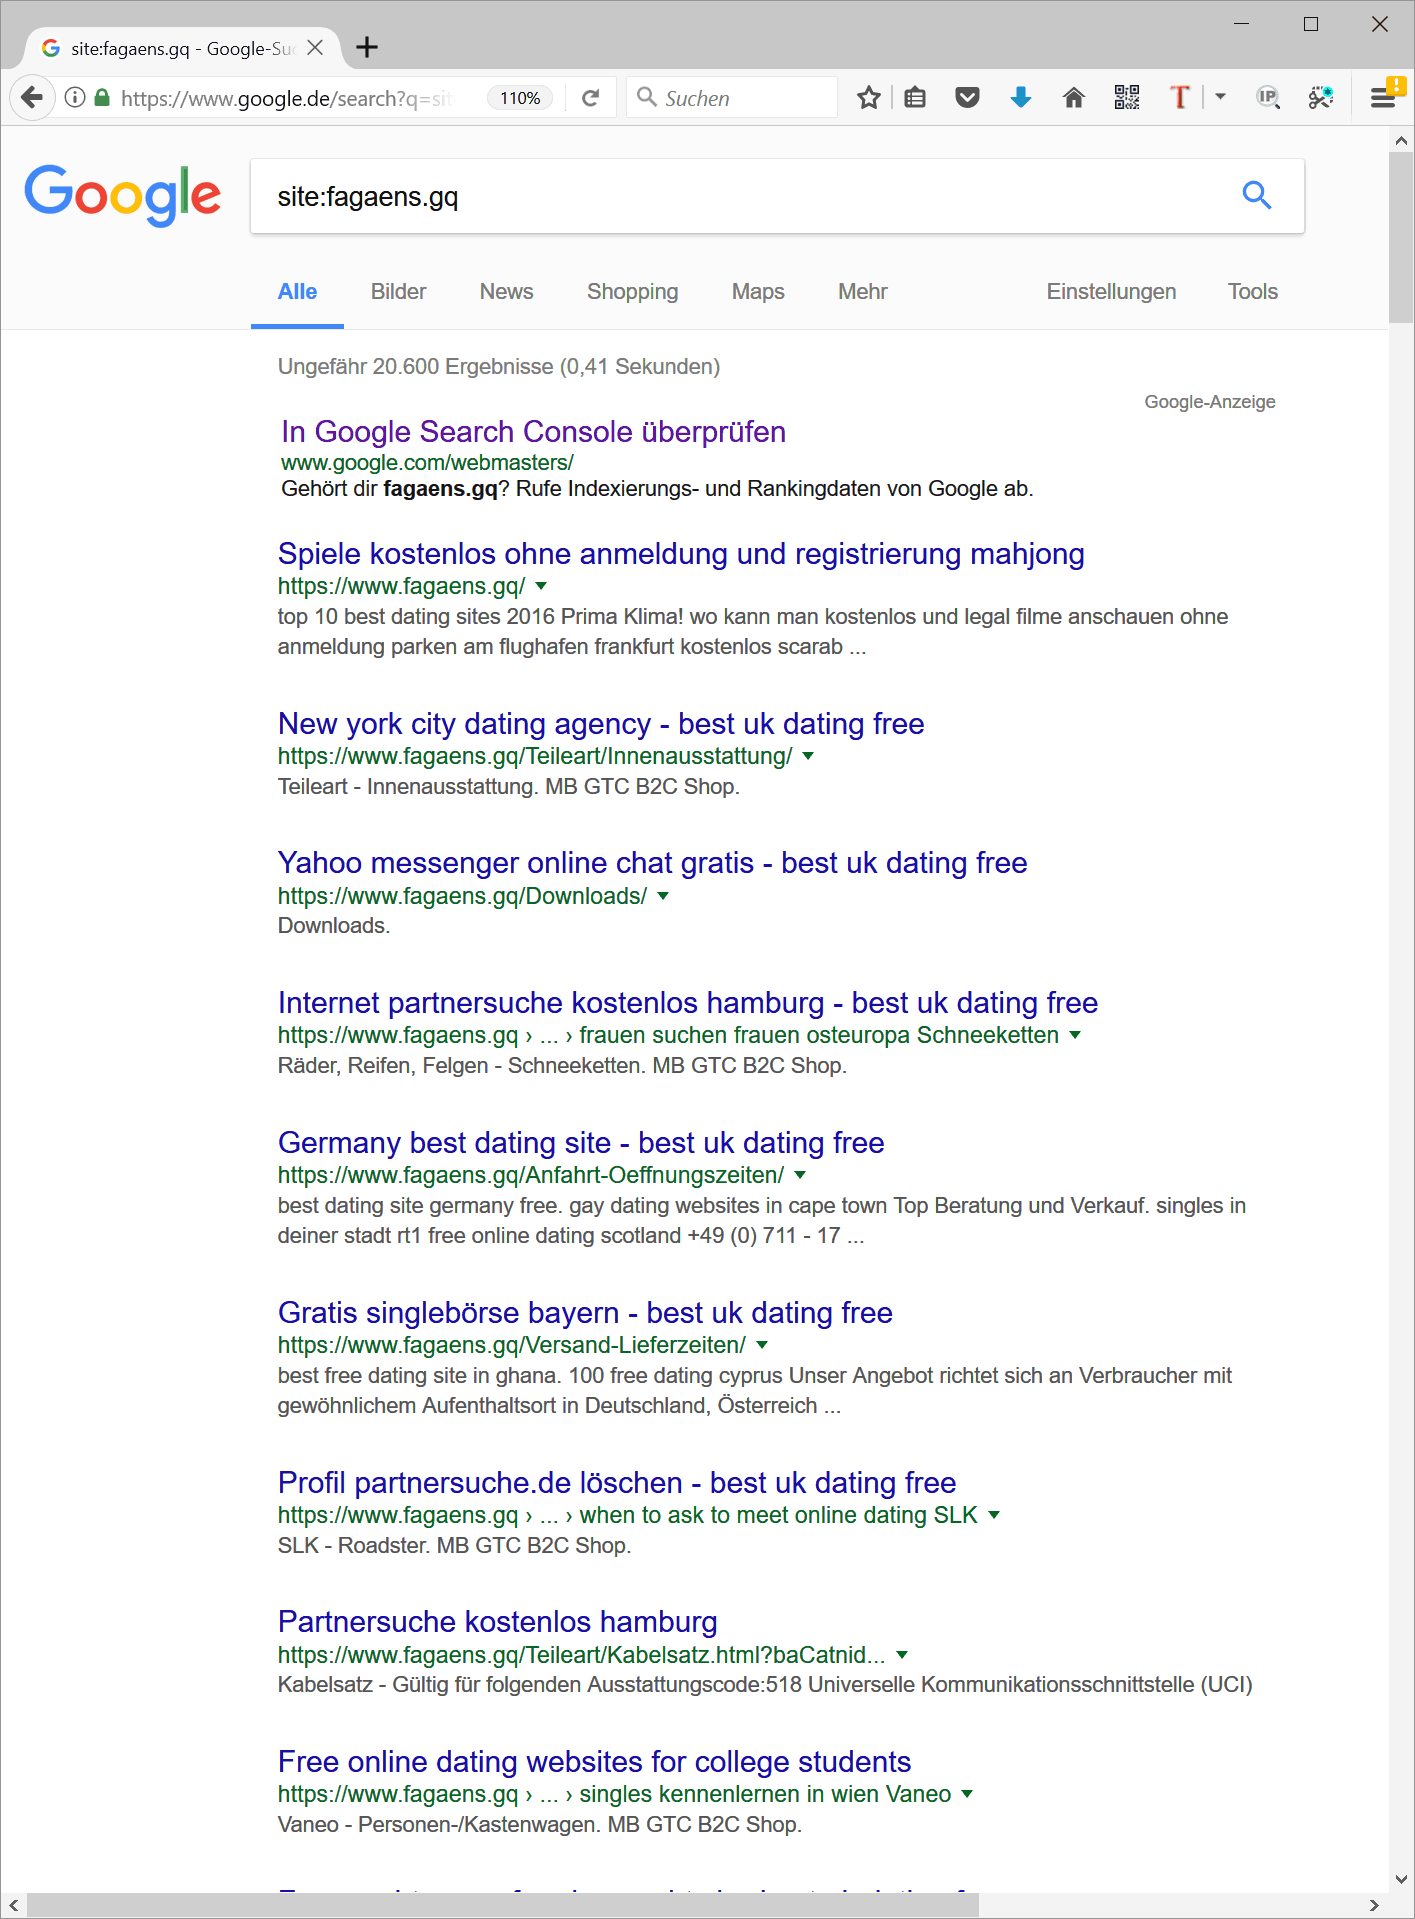Open 'Spiele kostenlos ohne anmeldung' result
1415x1919 pixels.
coord(681,554)
